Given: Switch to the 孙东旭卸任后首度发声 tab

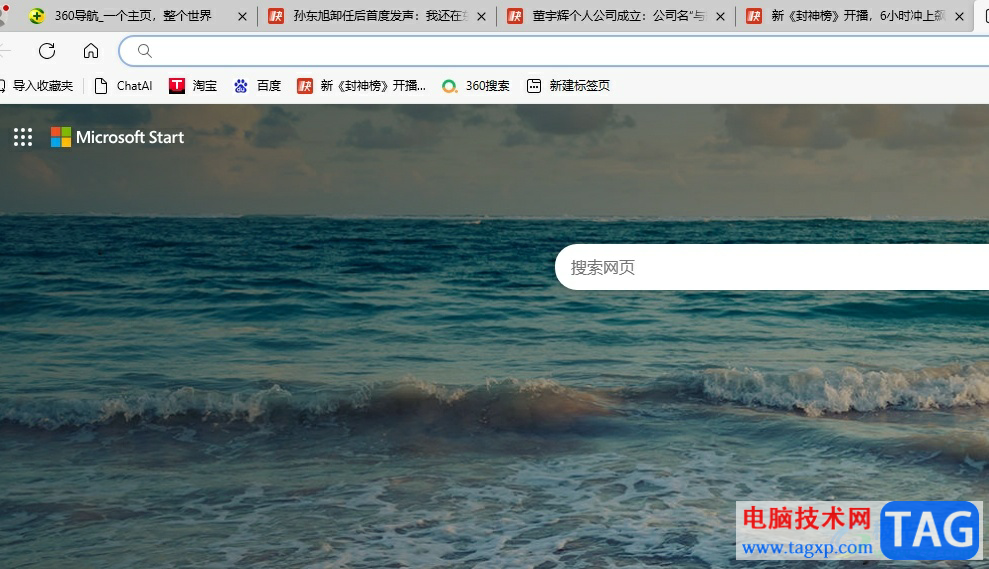Looking at the screenshot, I should point(377,16).
